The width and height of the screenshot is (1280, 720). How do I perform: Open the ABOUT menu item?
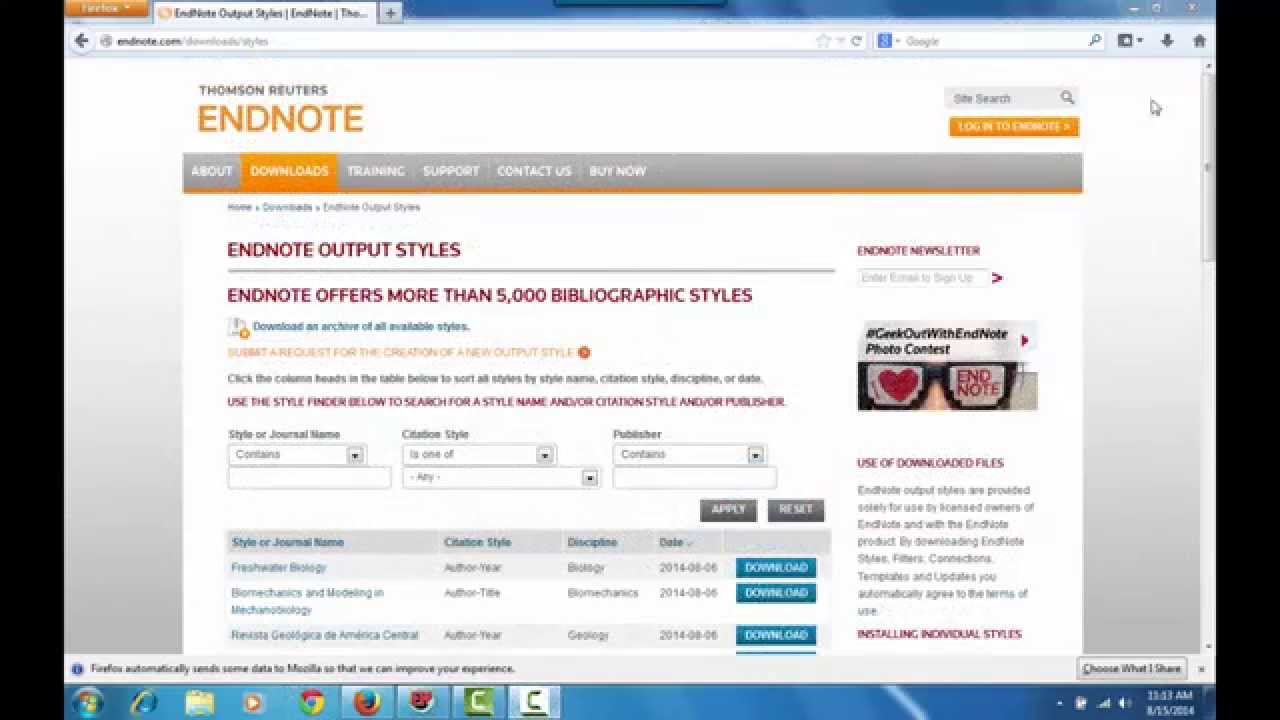click(212, 171)
